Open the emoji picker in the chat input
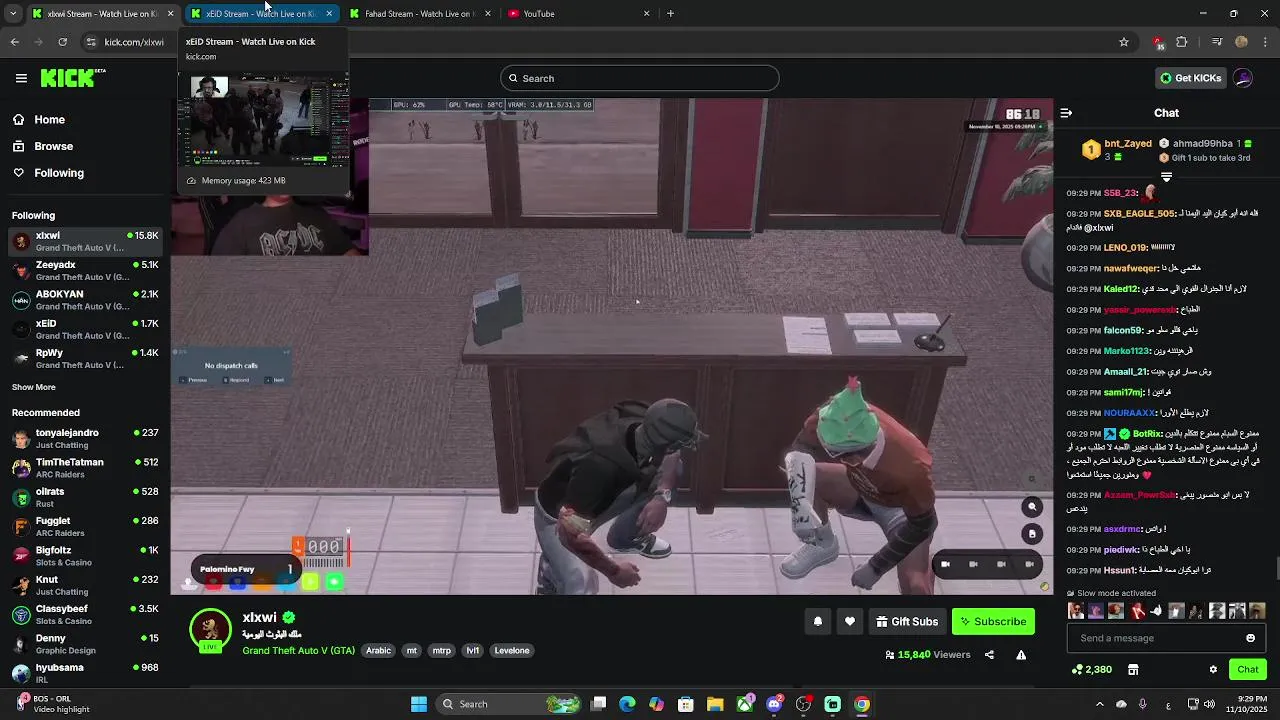 coord(1250,638)
